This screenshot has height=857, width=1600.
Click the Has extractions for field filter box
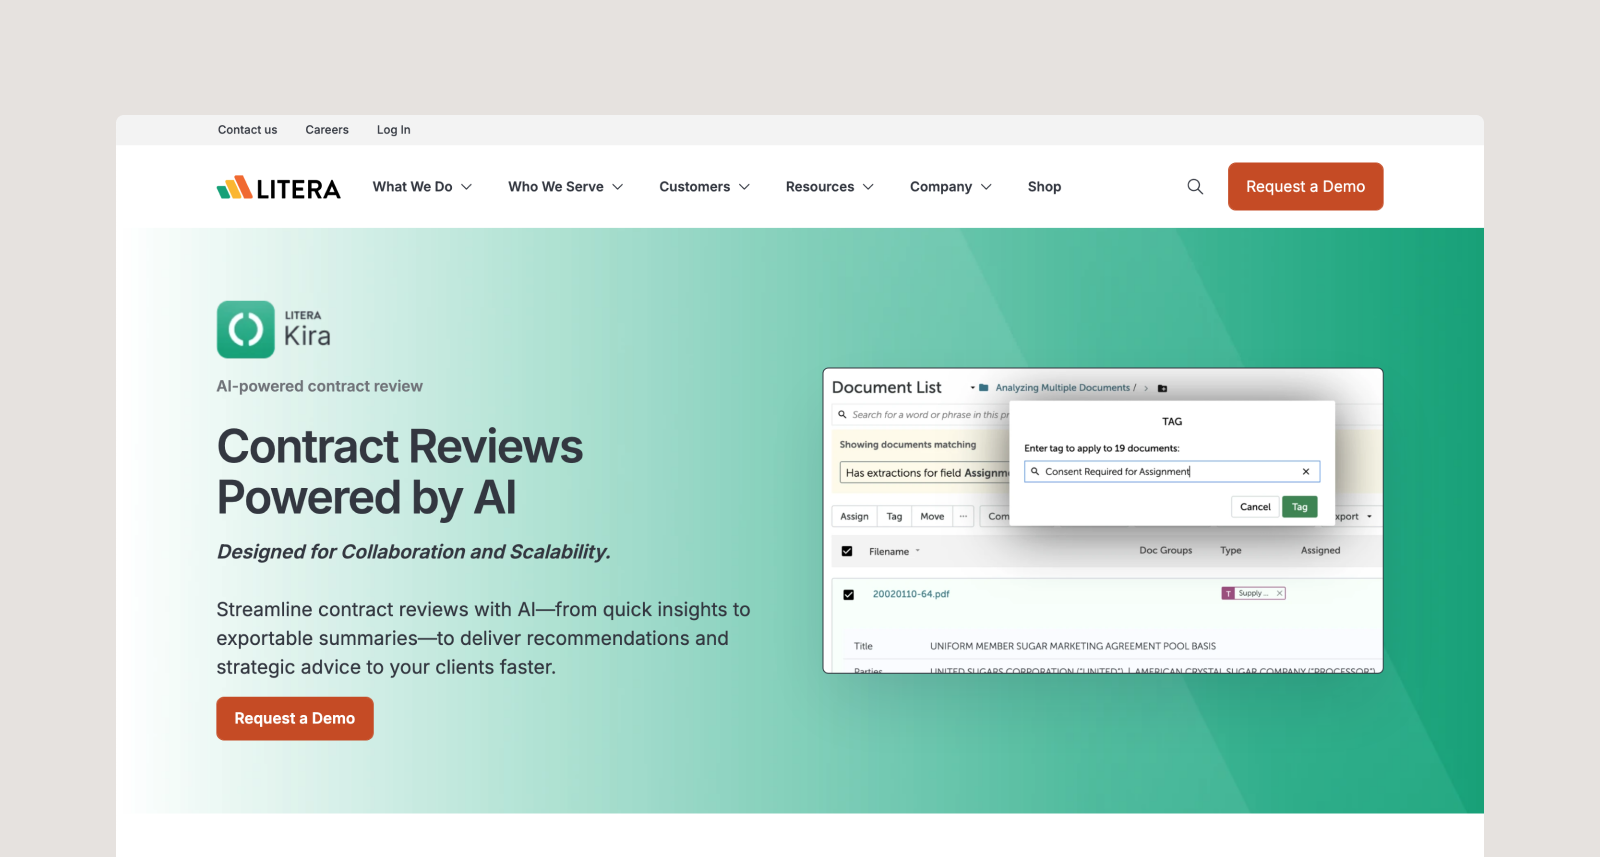point(925,473)
